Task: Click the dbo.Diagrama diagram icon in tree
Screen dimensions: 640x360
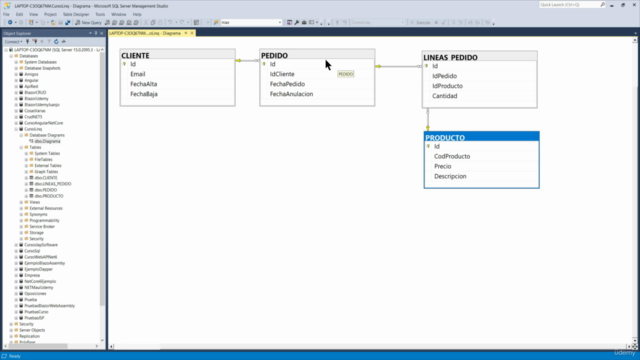Action: pyautogui.click(x=31, y=141)
